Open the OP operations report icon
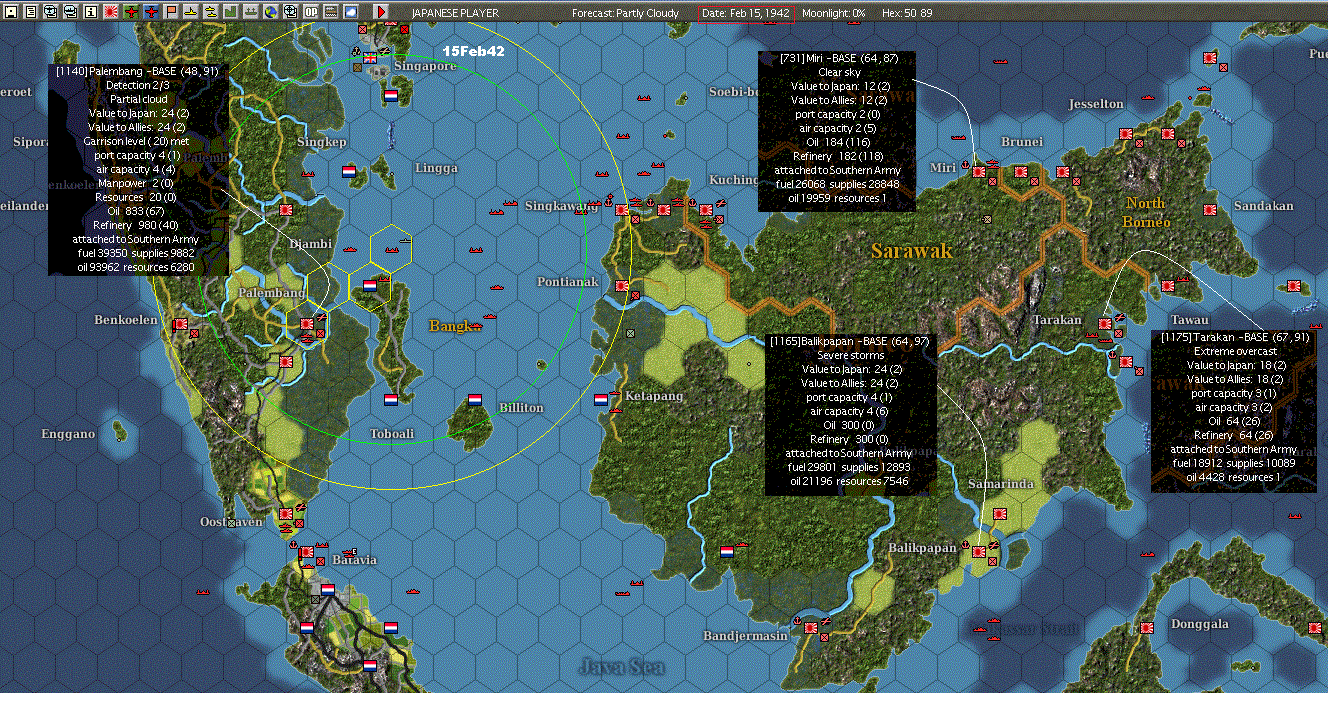 [311, 12]
